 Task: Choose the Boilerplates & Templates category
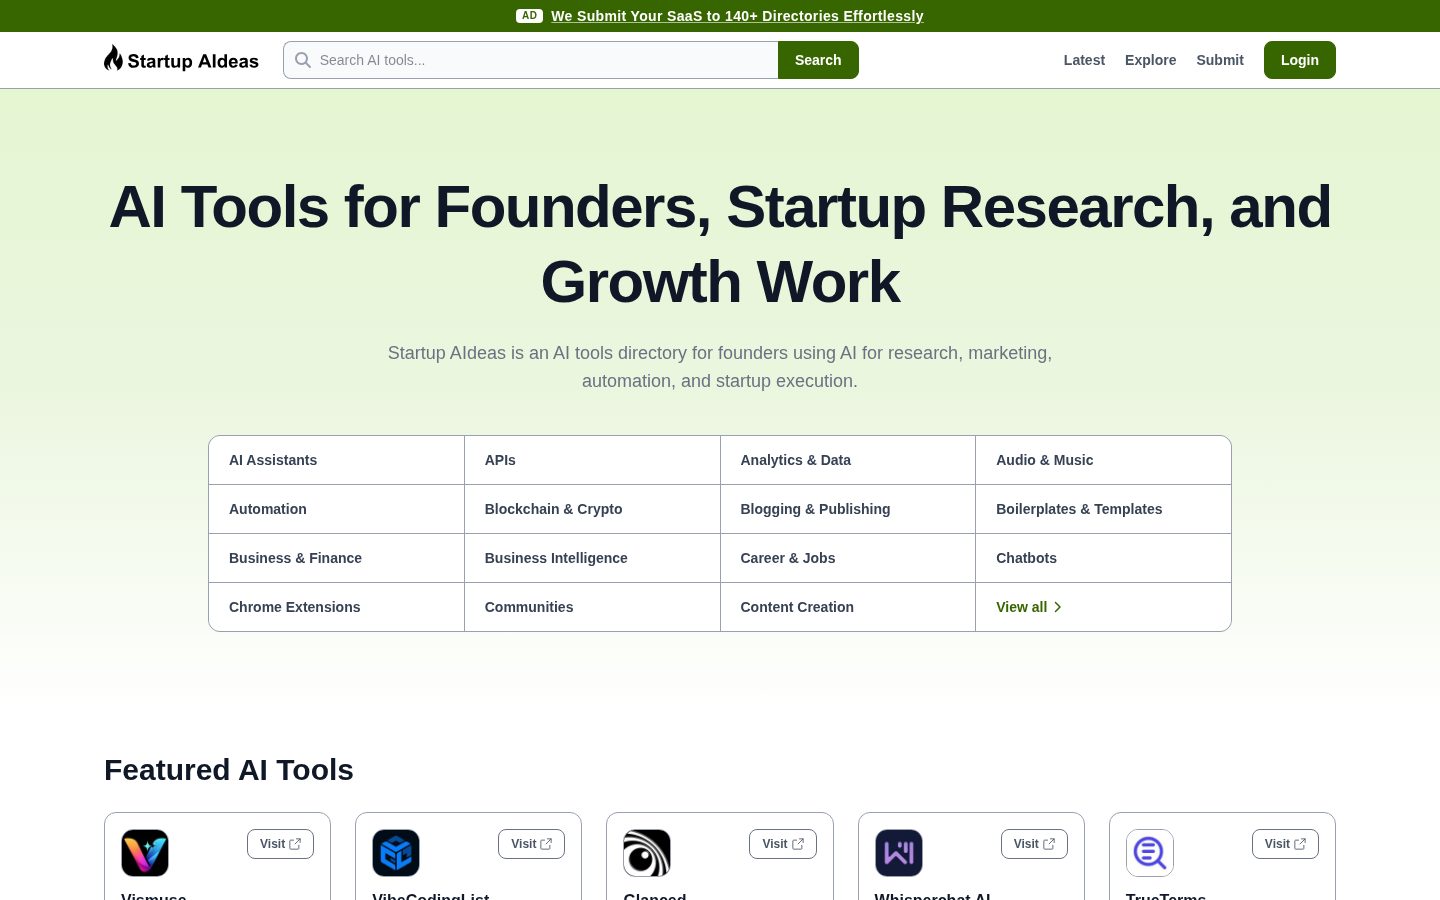1103,509
